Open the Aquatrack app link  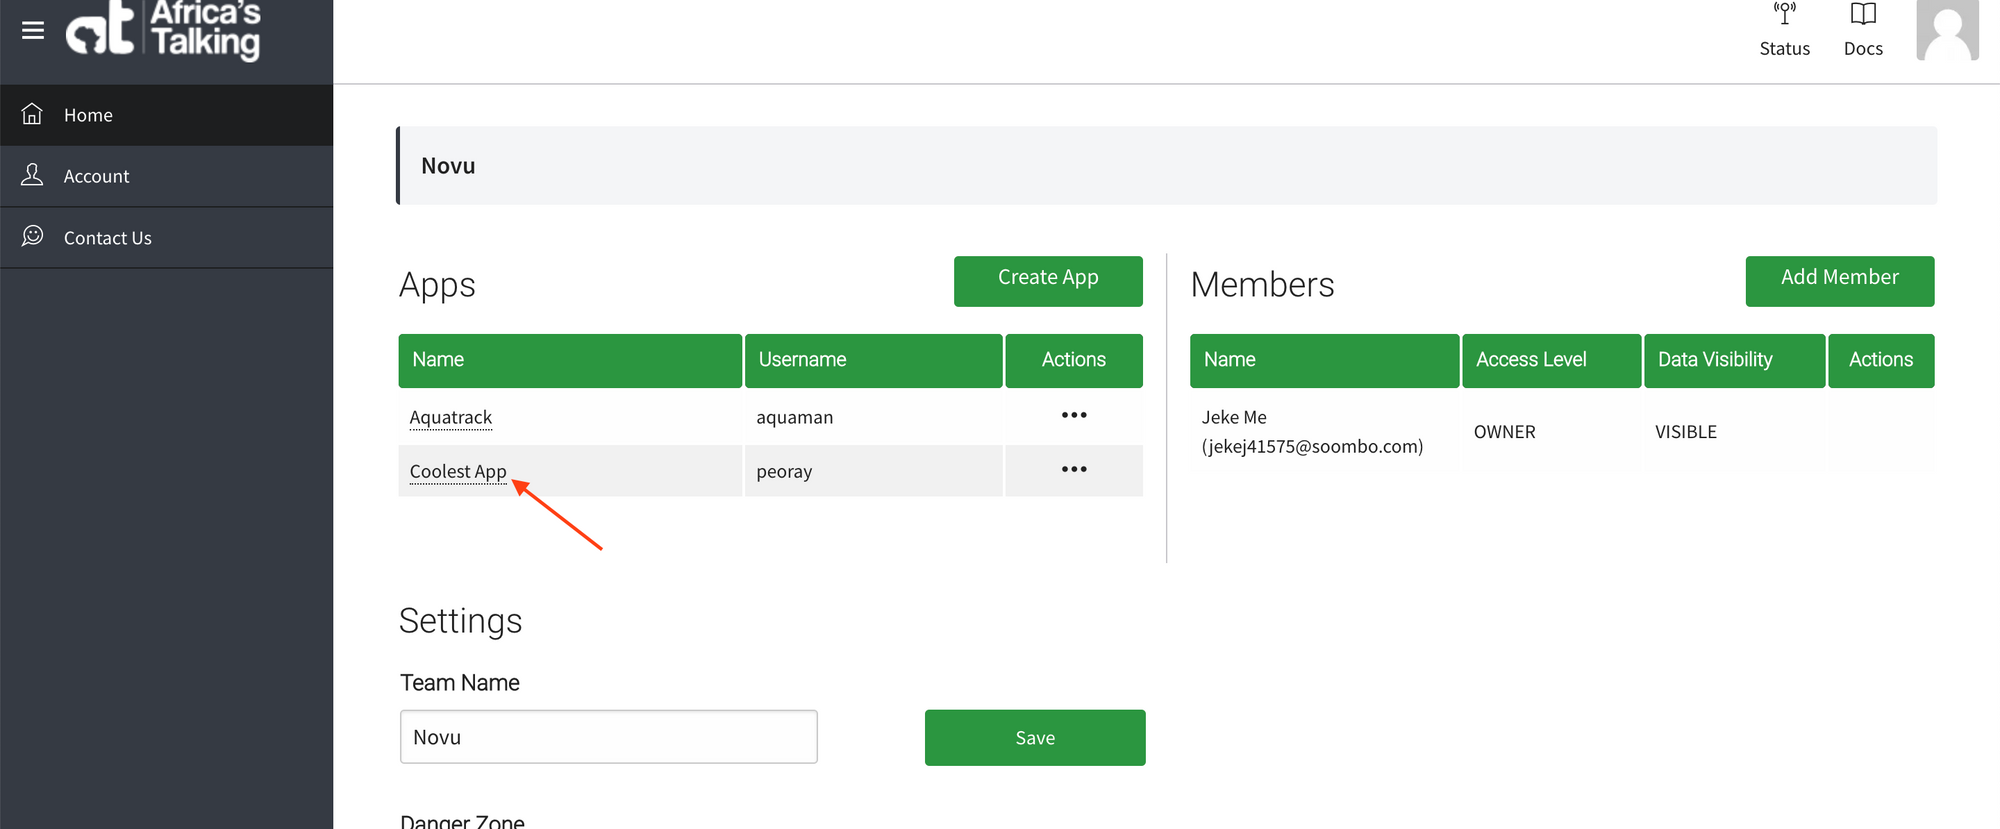450,417
